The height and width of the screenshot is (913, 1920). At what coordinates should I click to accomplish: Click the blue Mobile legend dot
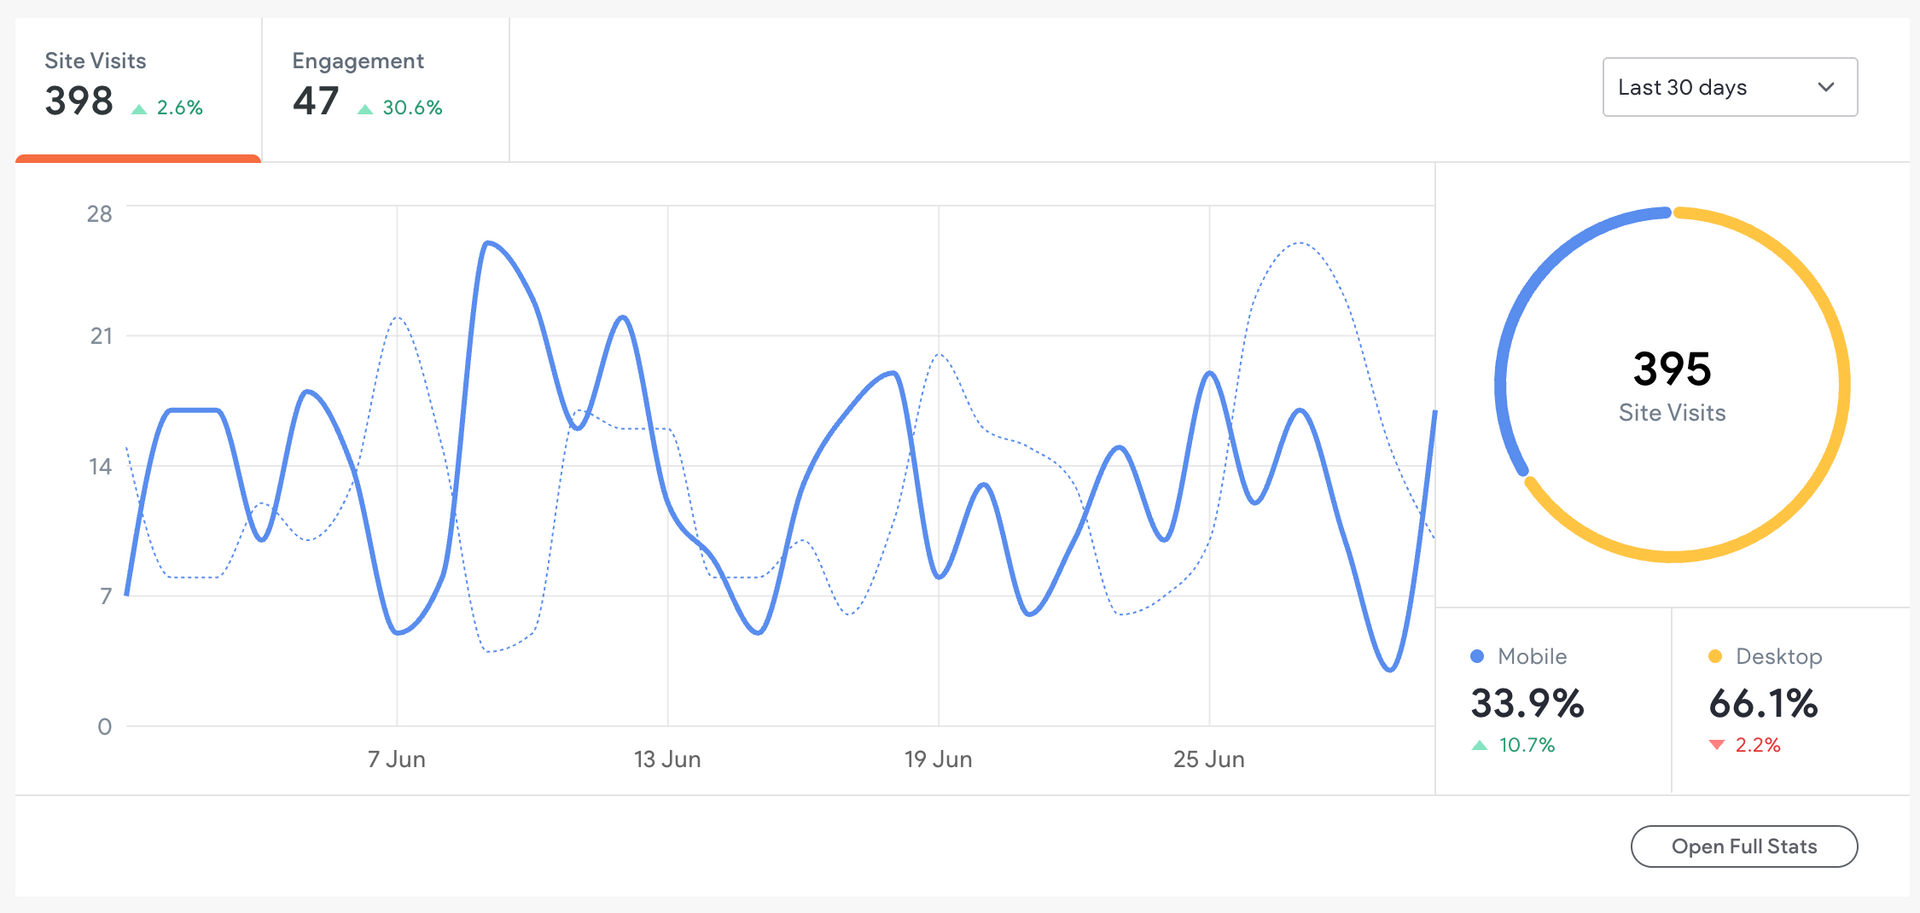pos(1477,657)
